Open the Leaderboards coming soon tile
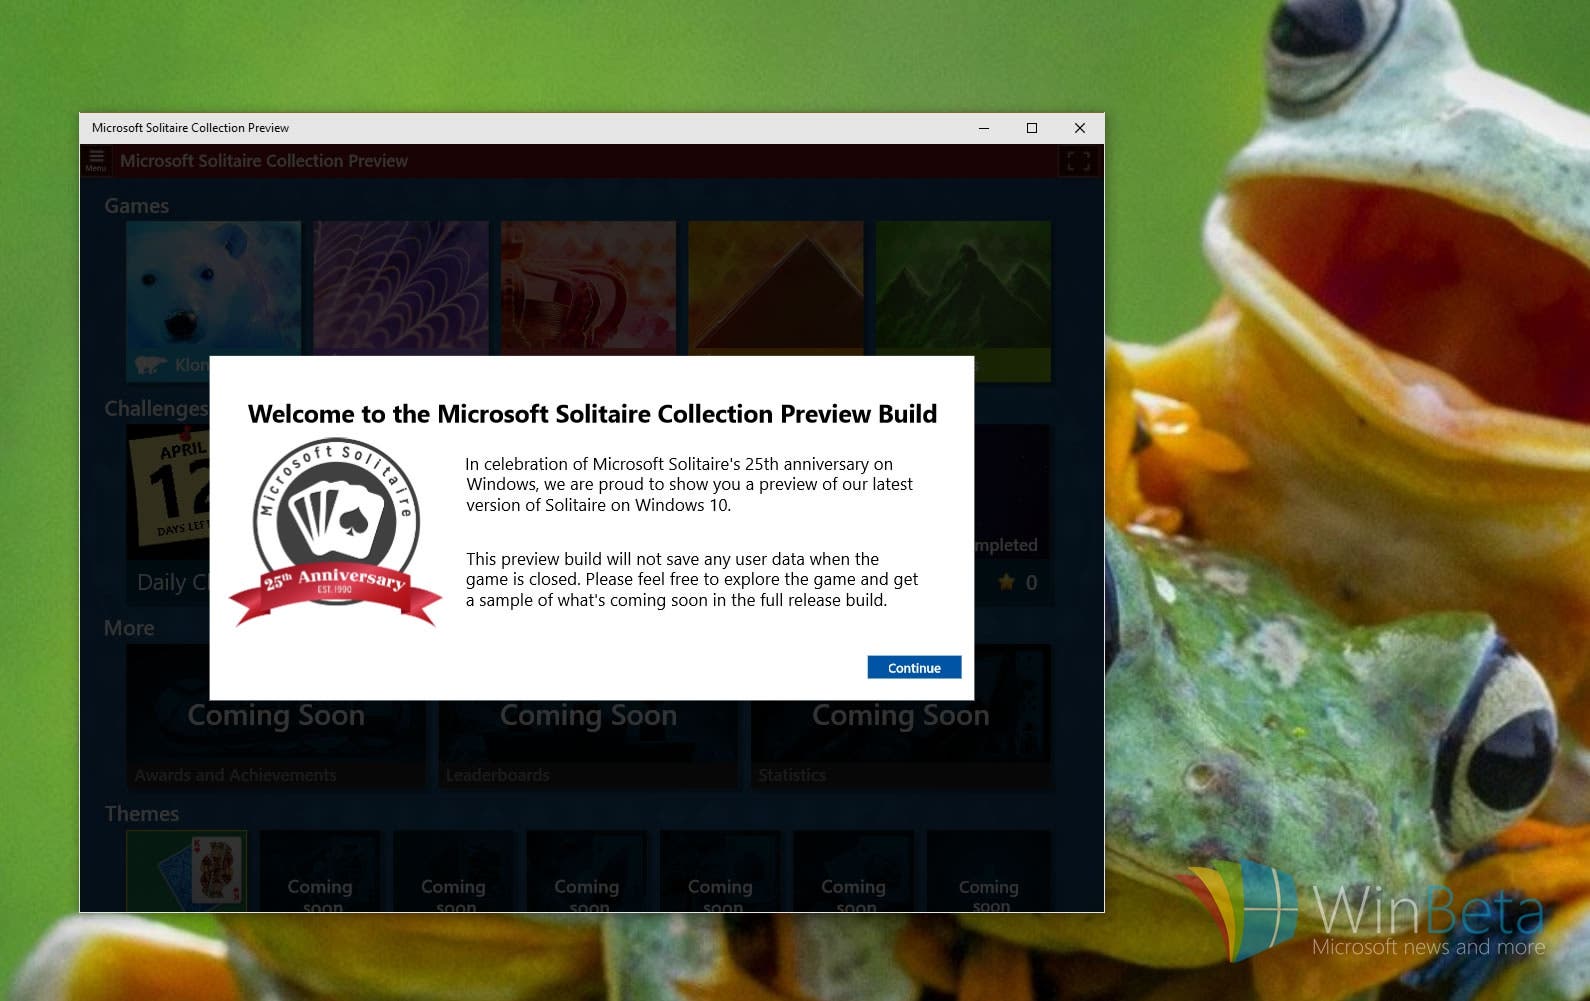 [x=589, y=717]
